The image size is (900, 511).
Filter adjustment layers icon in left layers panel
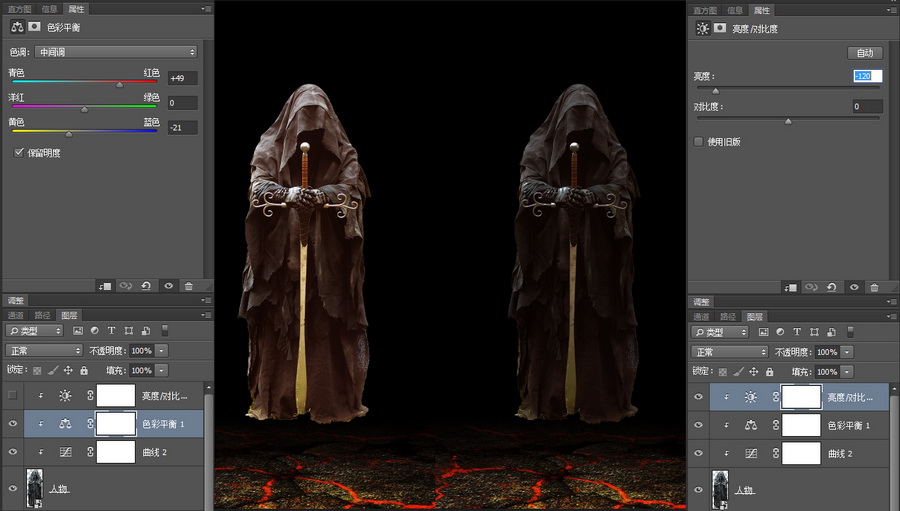click(95, 331)
